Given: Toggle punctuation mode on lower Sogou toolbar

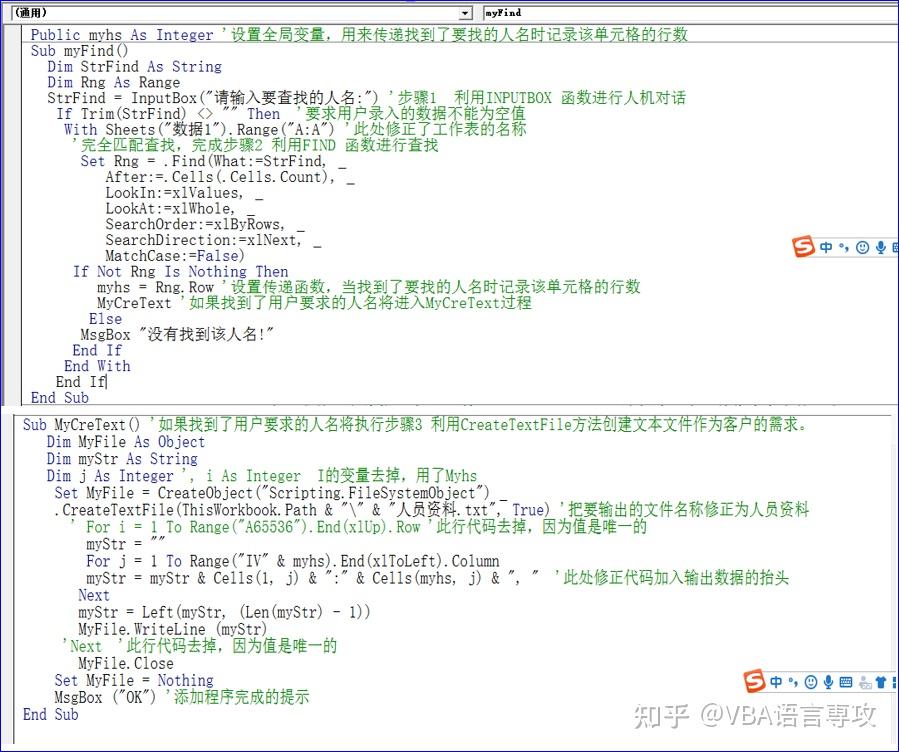Looking at the screenshot, I should (793, 682).
